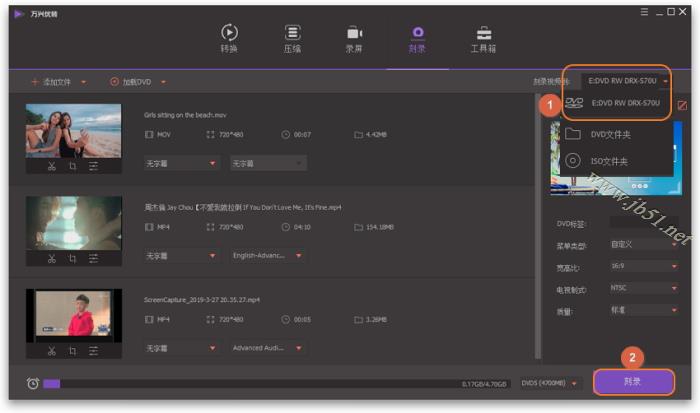Screen dimensions: 700x413
Task: Click the purple 刻录 burn button
Action: 633,382
